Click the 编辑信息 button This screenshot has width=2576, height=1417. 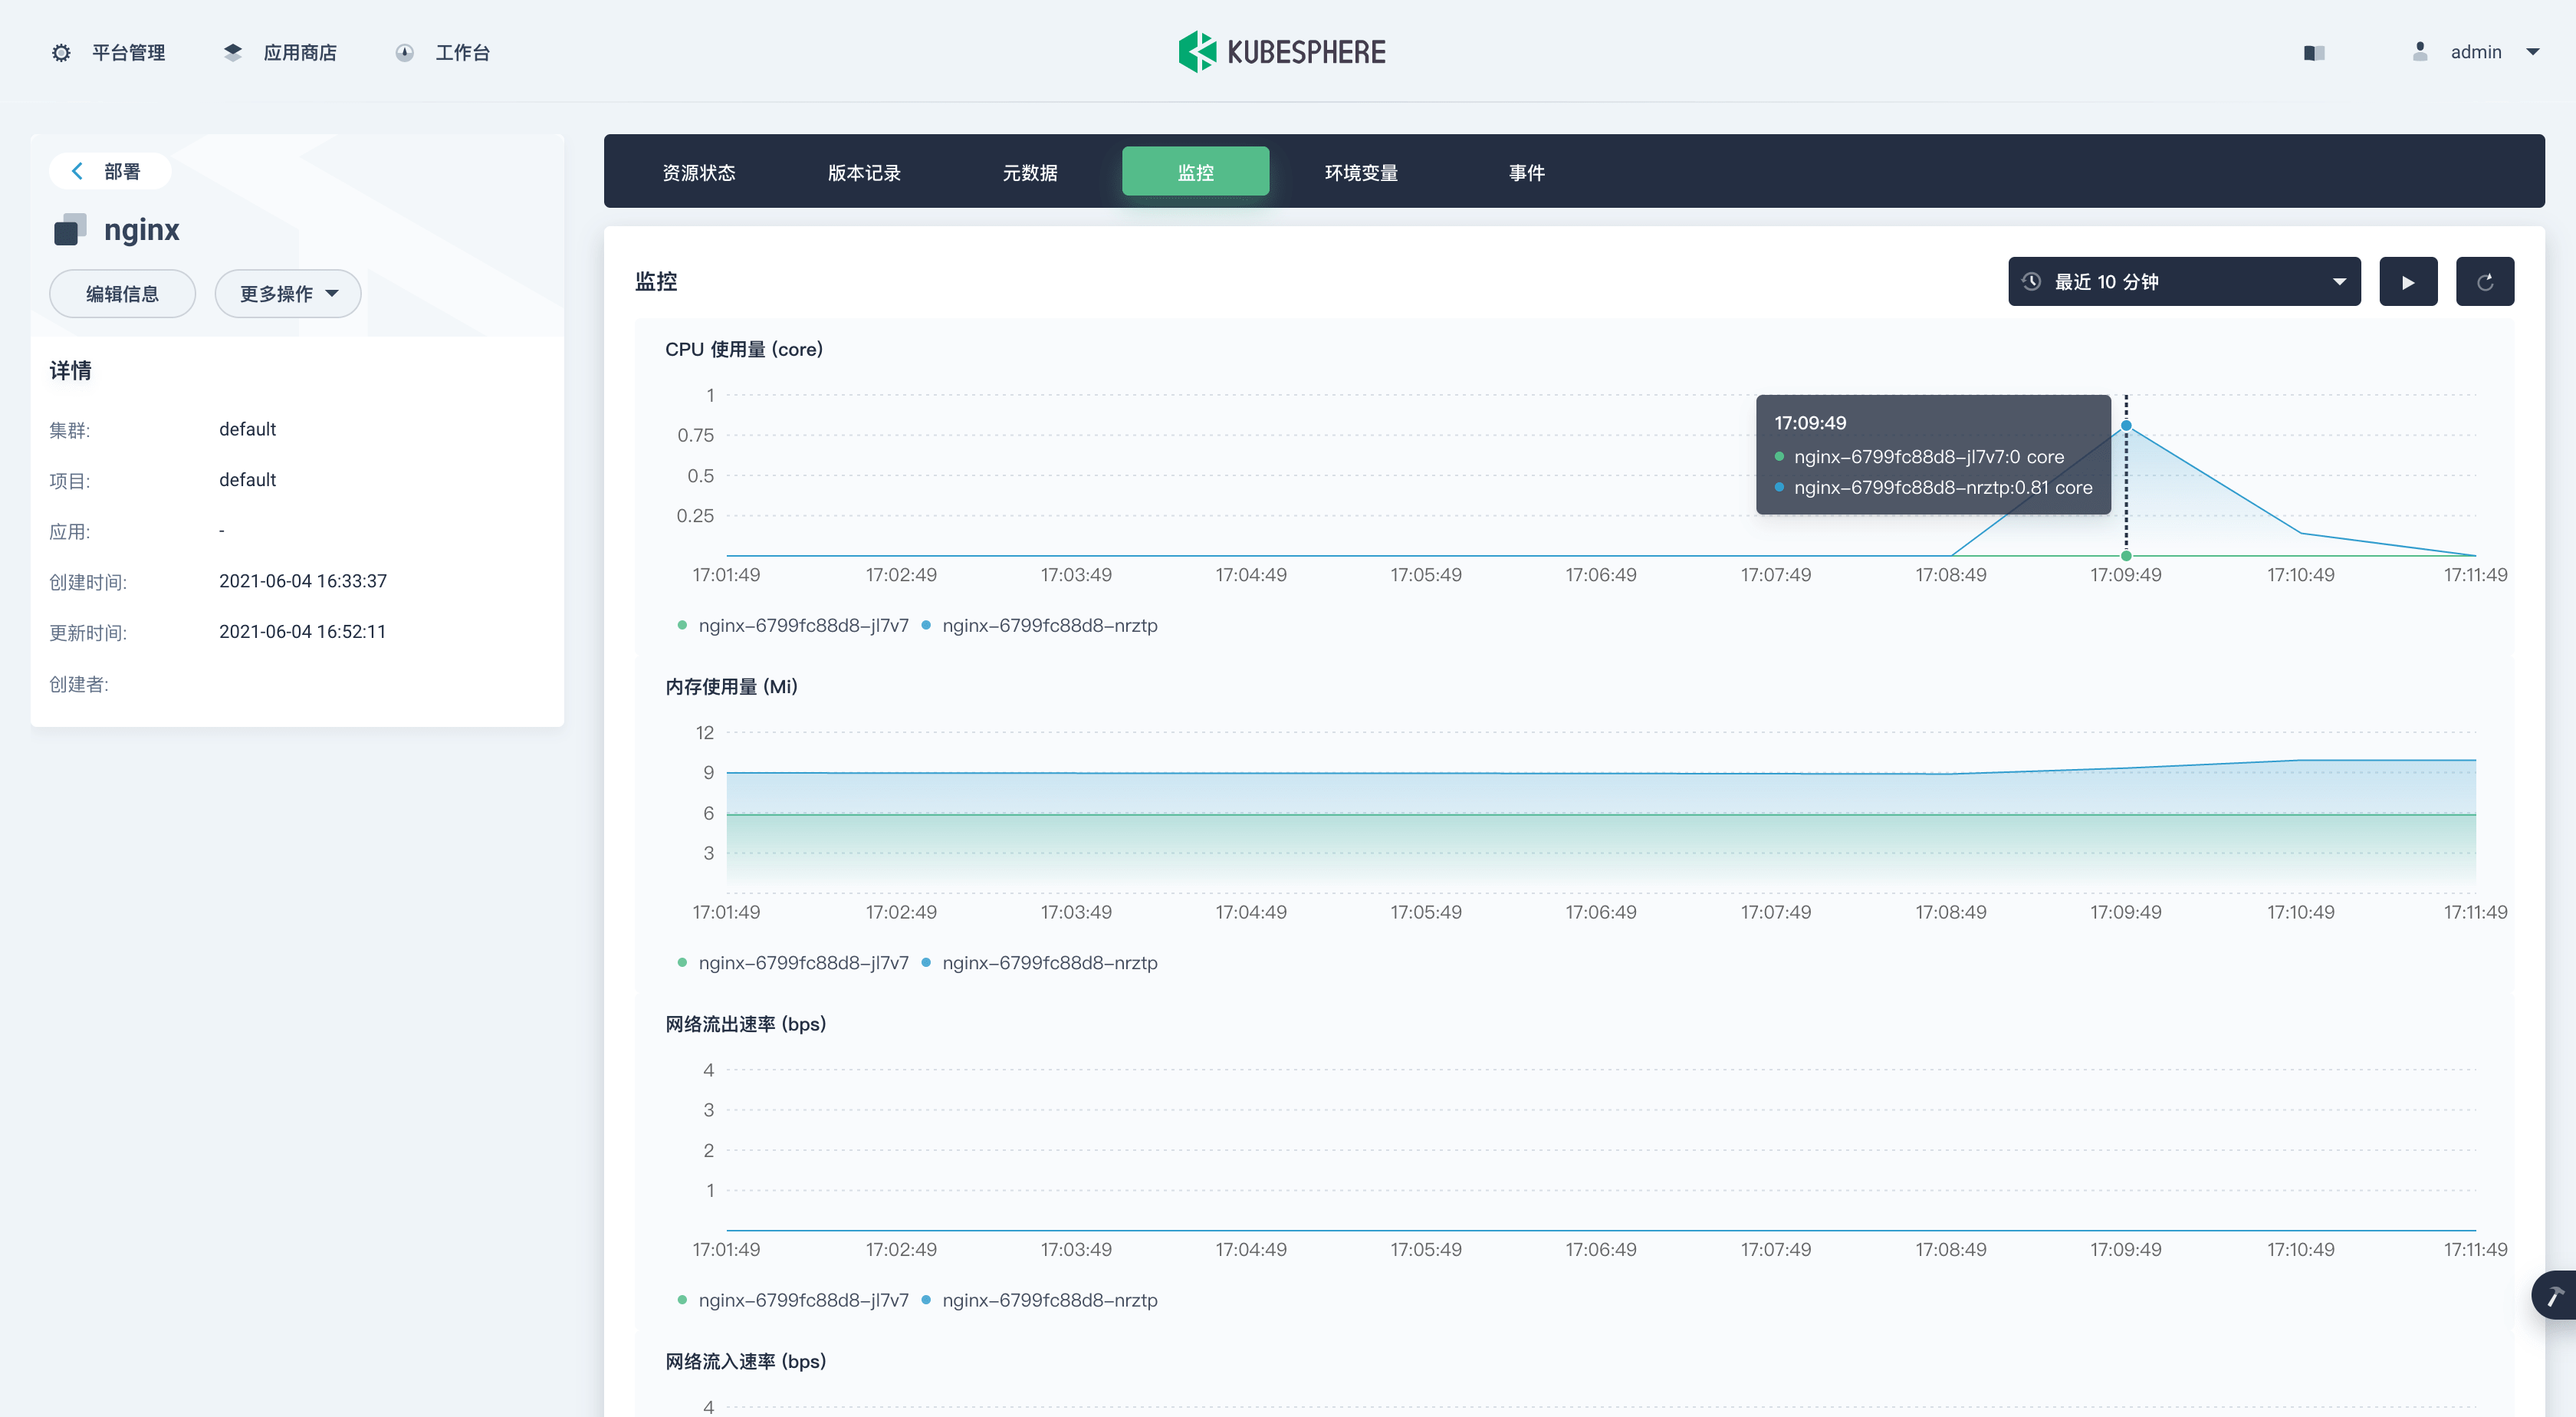122,294
